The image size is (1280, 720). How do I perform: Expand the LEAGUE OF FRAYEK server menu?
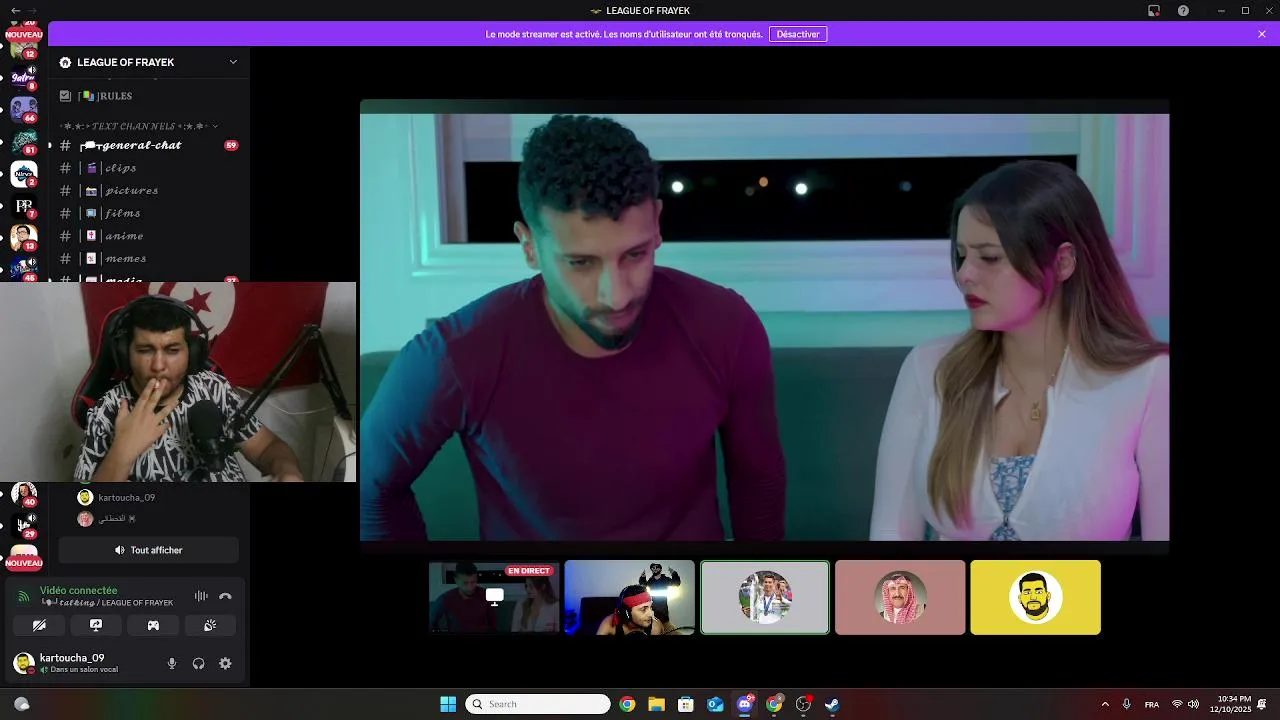pyautogui.click(x=149, y=62)
